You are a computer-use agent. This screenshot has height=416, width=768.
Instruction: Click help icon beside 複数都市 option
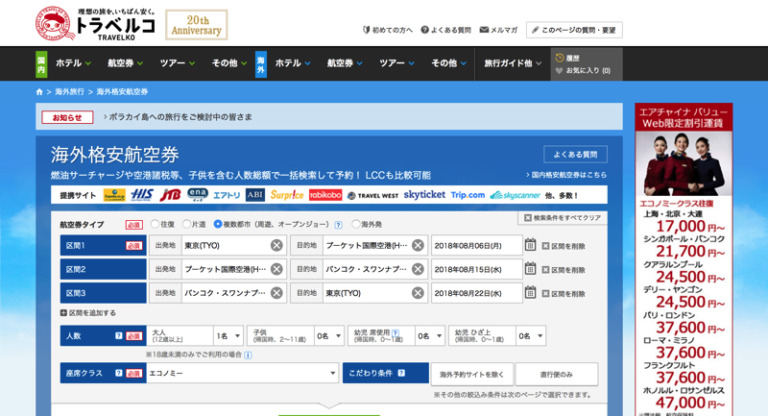tap(338, 225)
